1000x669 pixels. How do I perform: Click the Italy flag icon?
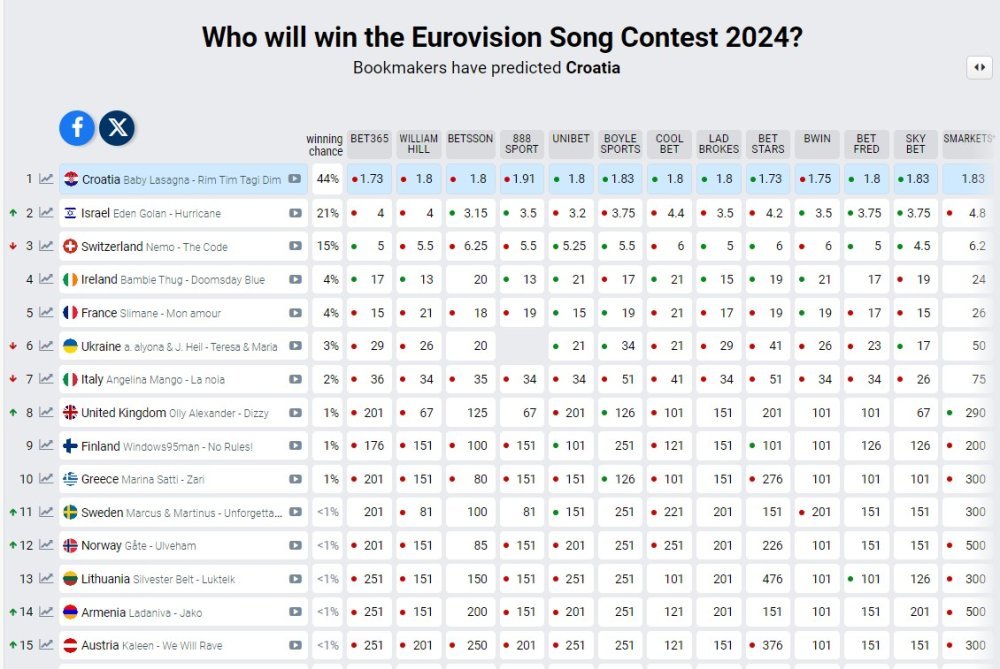tap(70, 379)
